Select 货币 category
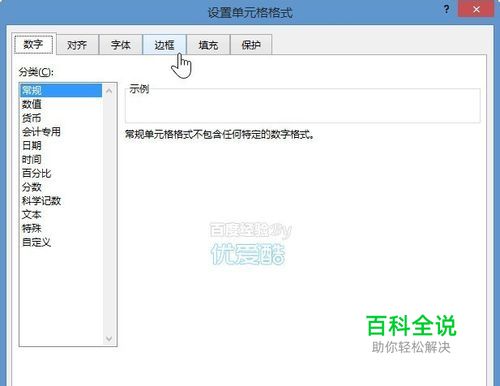 pos(61,118)
